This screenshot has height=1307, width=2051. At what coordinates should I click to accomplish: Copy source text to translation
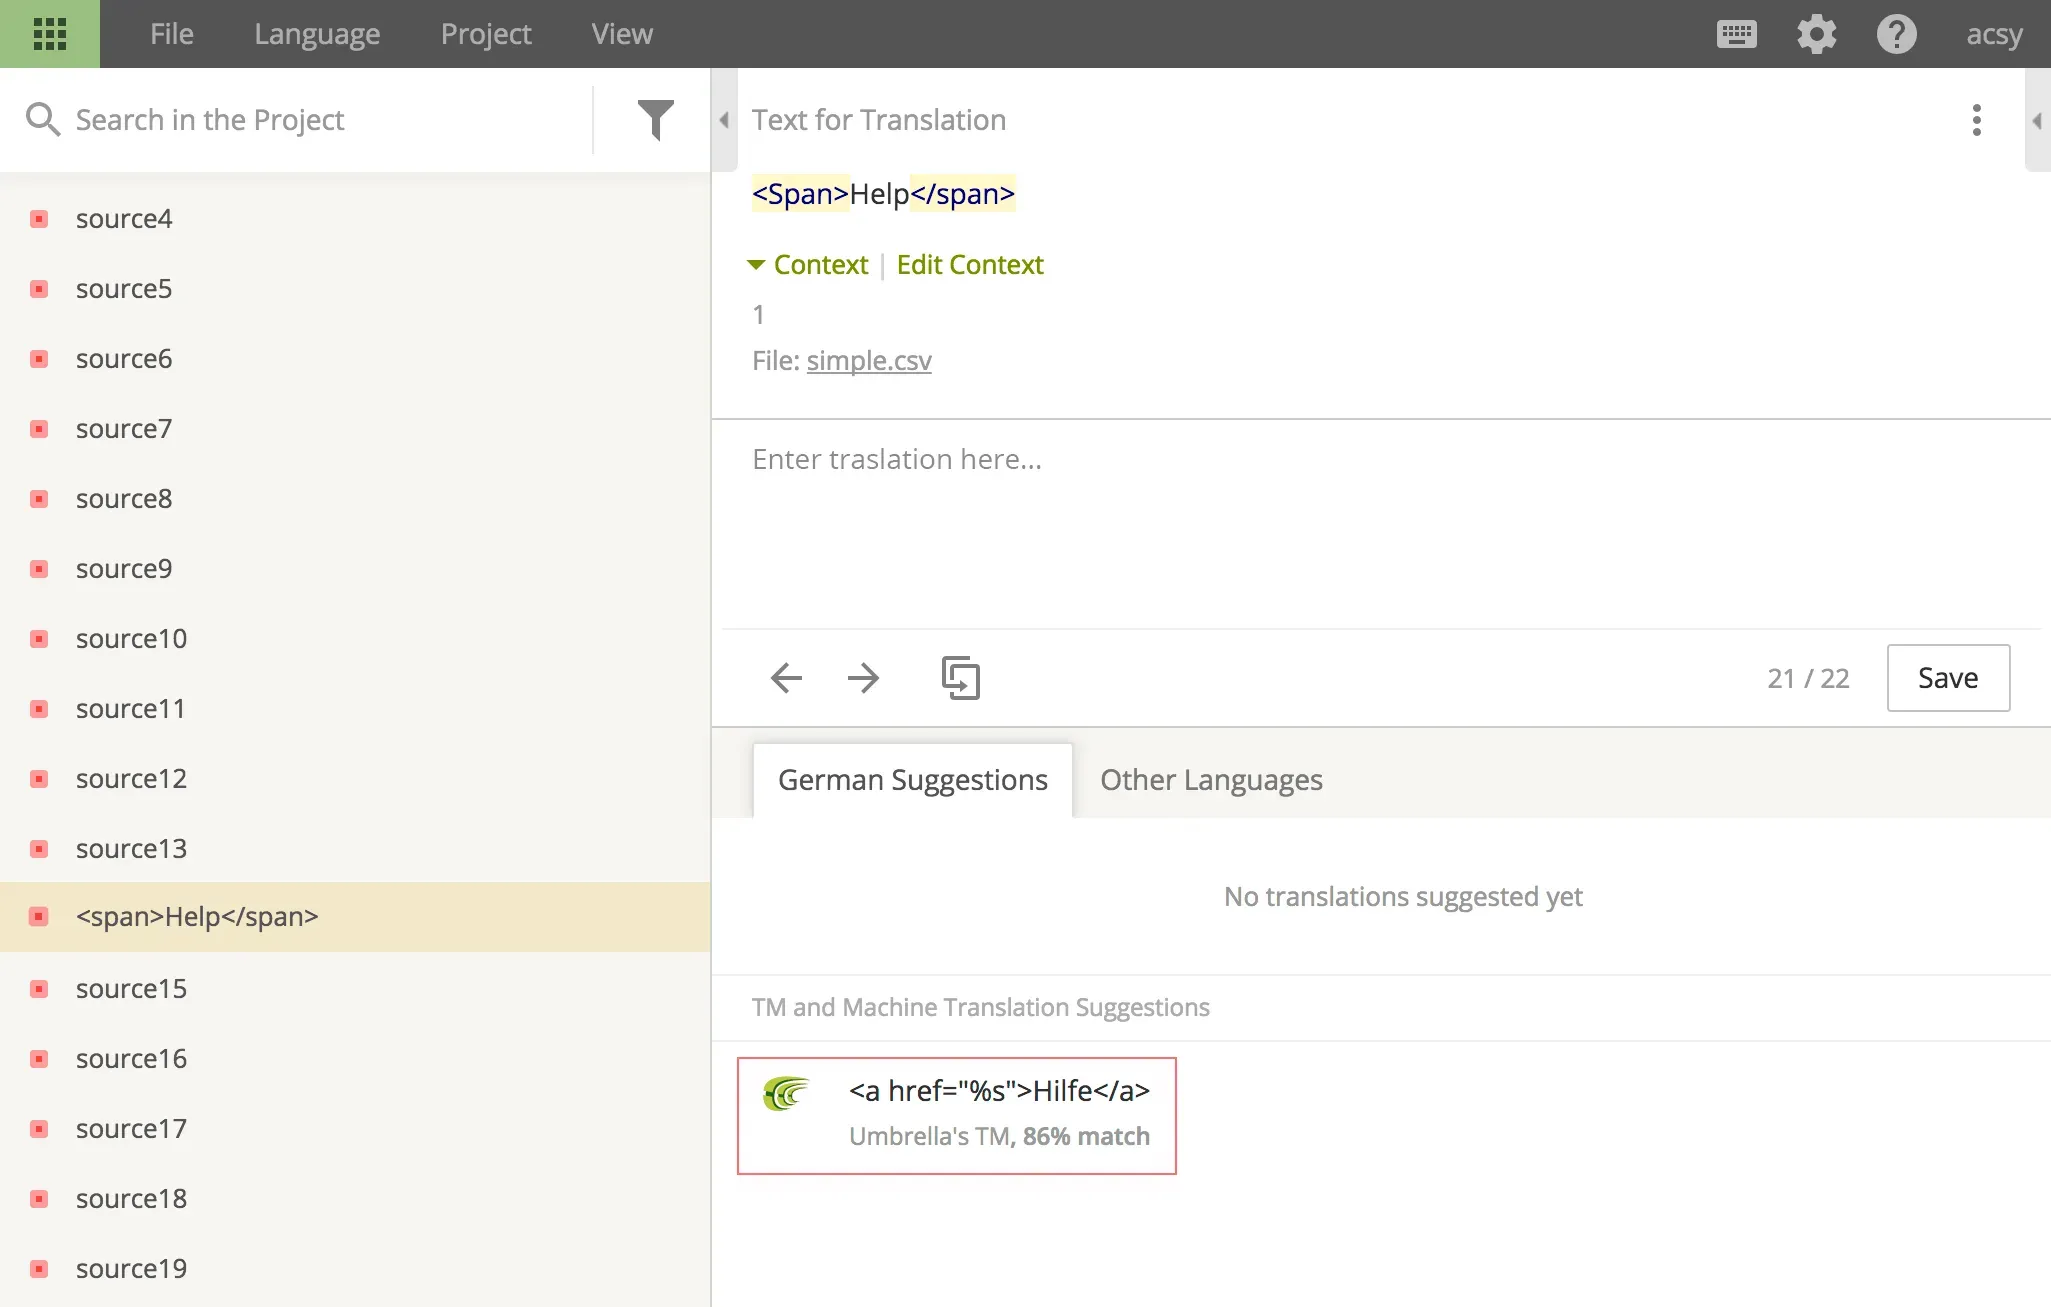(x=960, y=678)
